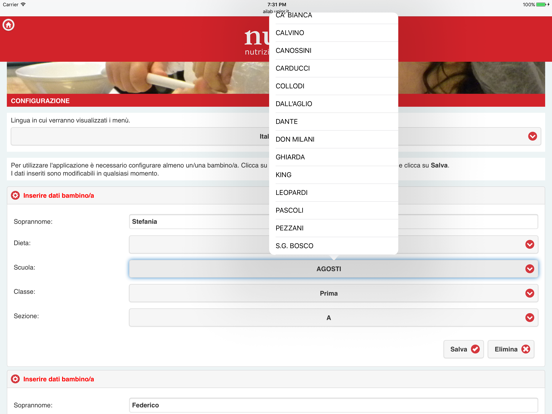
Task: Open the language dropdown arrow
Action: point(532,136)
